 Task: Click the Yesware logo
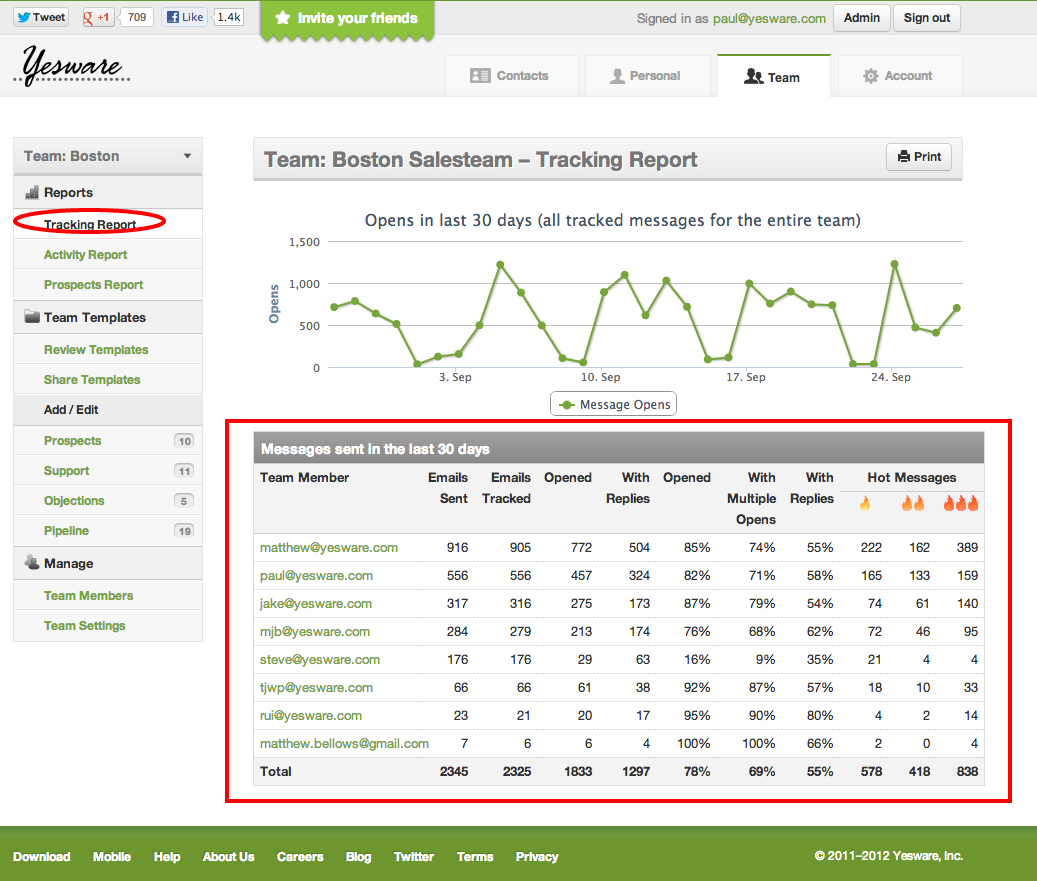(71, 65)
